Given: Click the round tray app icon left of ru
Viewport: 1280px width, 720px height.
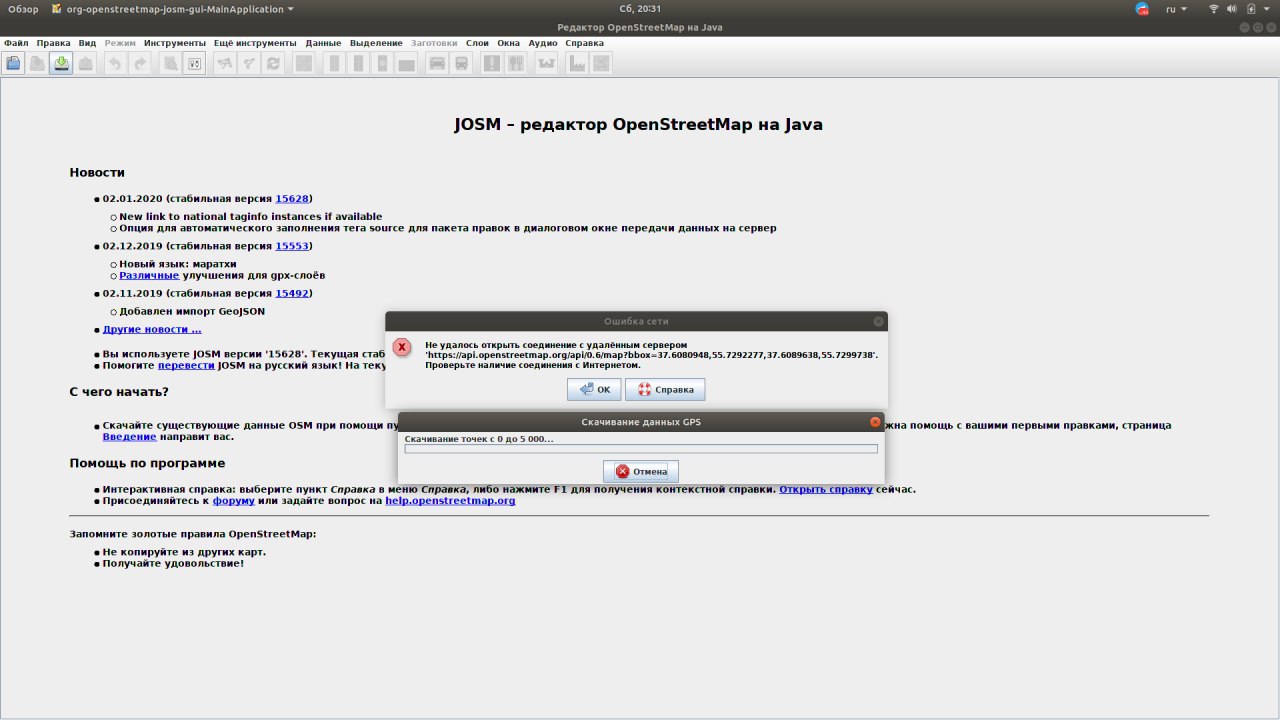Looking at the screenshot, I should coord(1143,9).
